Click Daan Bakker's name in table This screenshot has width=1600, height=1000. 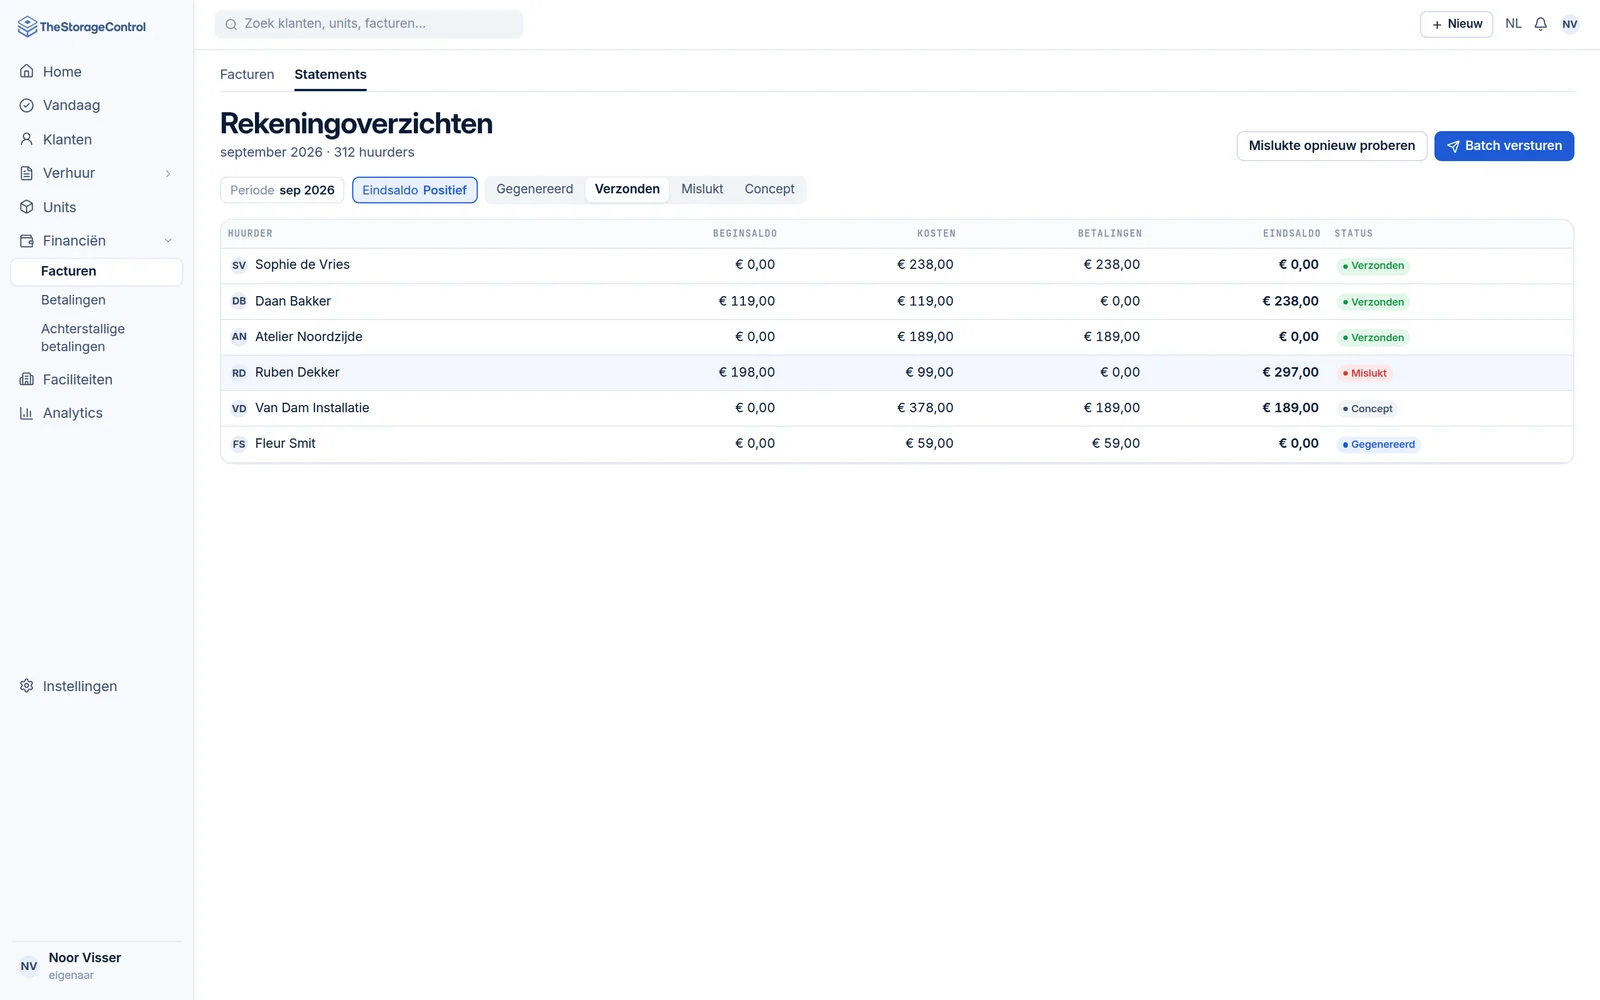point(293,301)
